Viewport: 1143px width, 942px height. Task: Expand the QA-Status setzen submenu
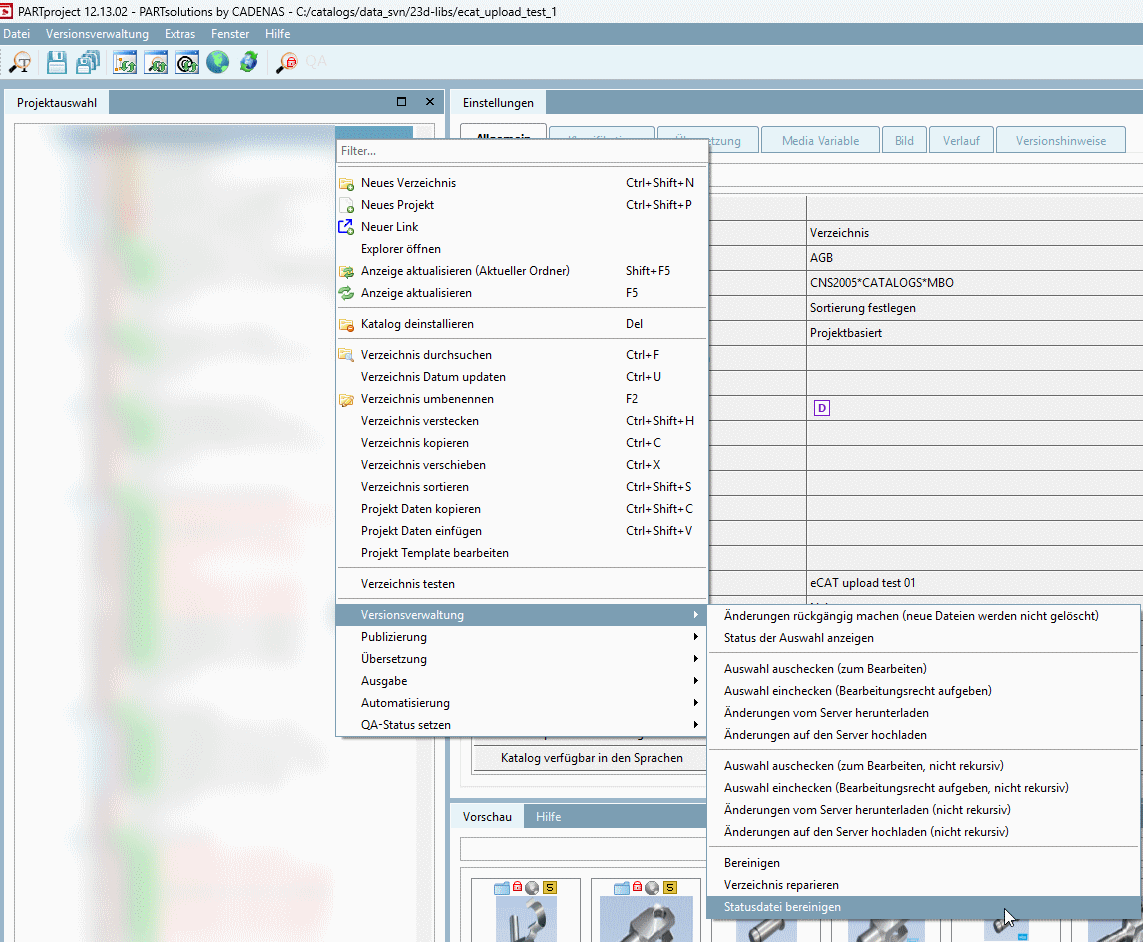click(x=521, y=725)
